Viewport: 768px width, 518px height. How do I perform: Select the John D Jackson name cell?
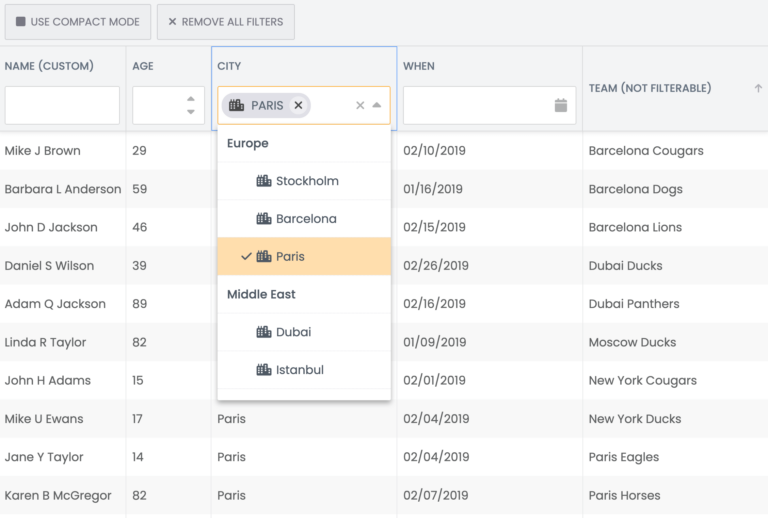pos(63,227)
